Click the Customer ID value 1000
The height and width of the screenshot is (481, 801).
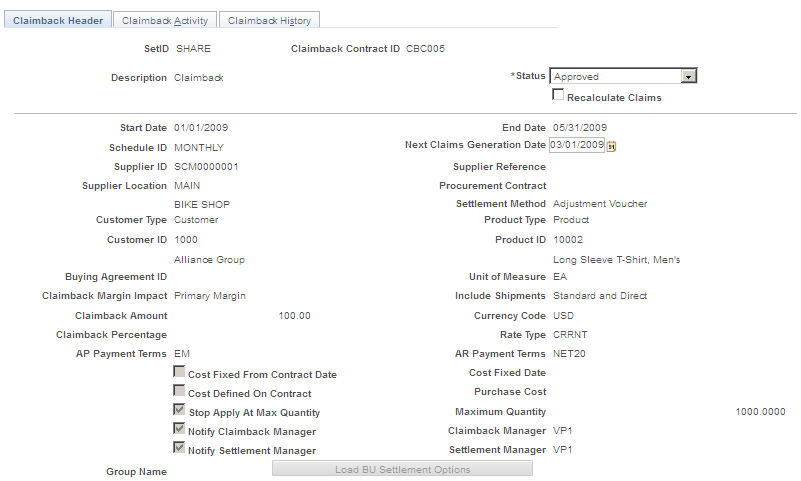pyautogui.click(x=186, y=239)
